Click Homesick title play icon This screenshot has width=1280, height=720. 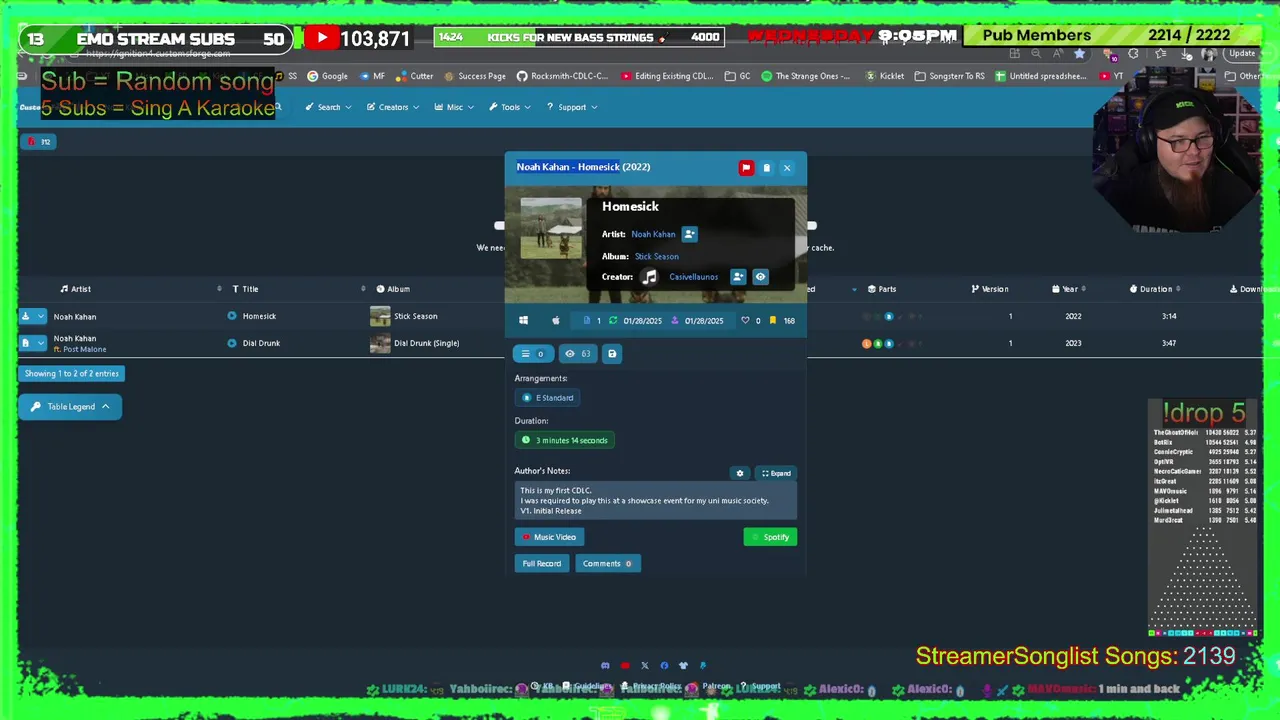point(232,316)
